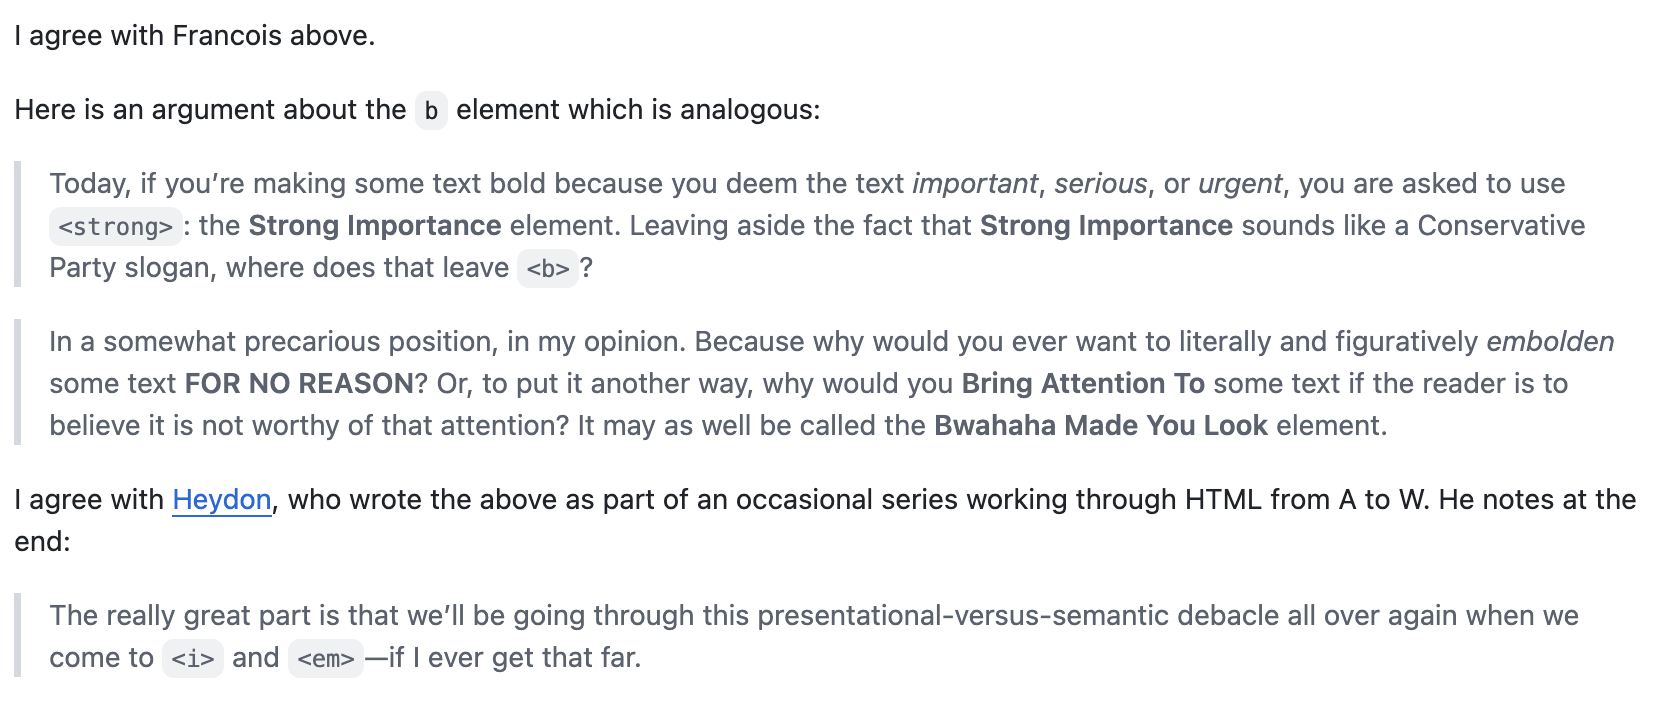This screenshot has width=1662, height=712.
Task: Click the name "Francois" in the first line
Action: (x=226, y=36)
